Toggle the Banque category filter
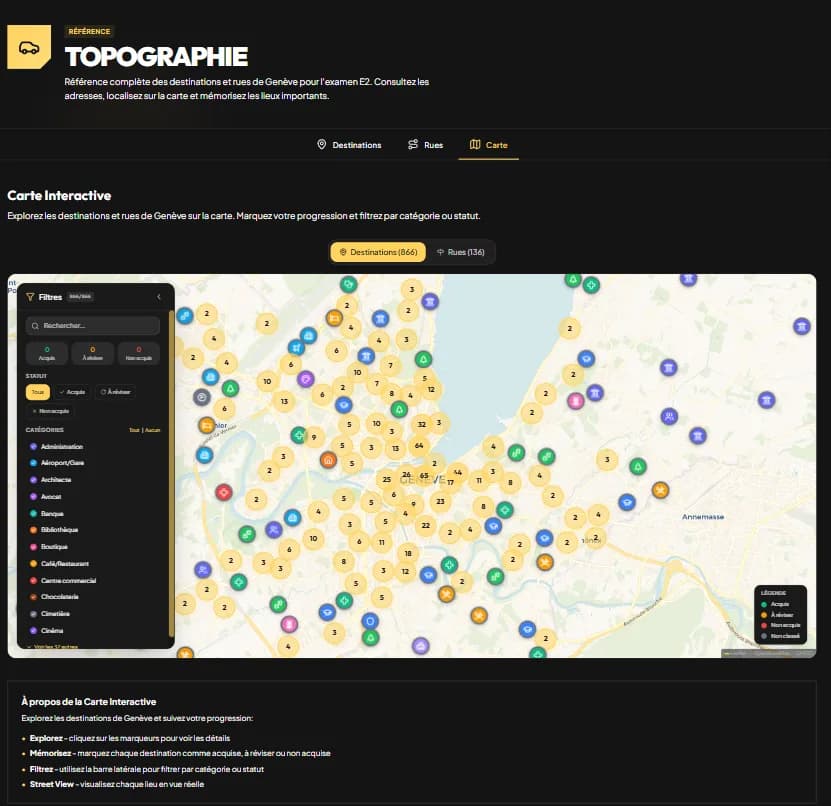The image size is (831, 806). (47, 513)
